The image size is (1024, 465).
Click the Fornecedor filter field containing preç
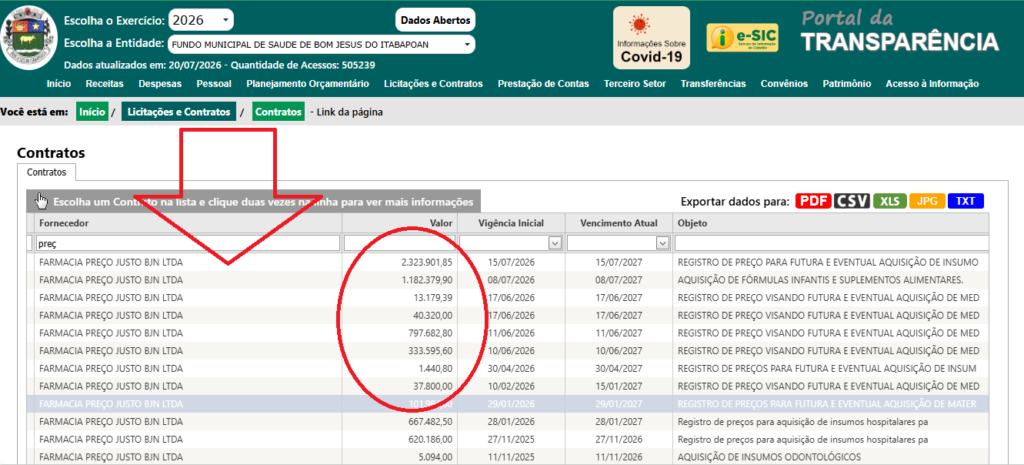click(x=187, y=243)
